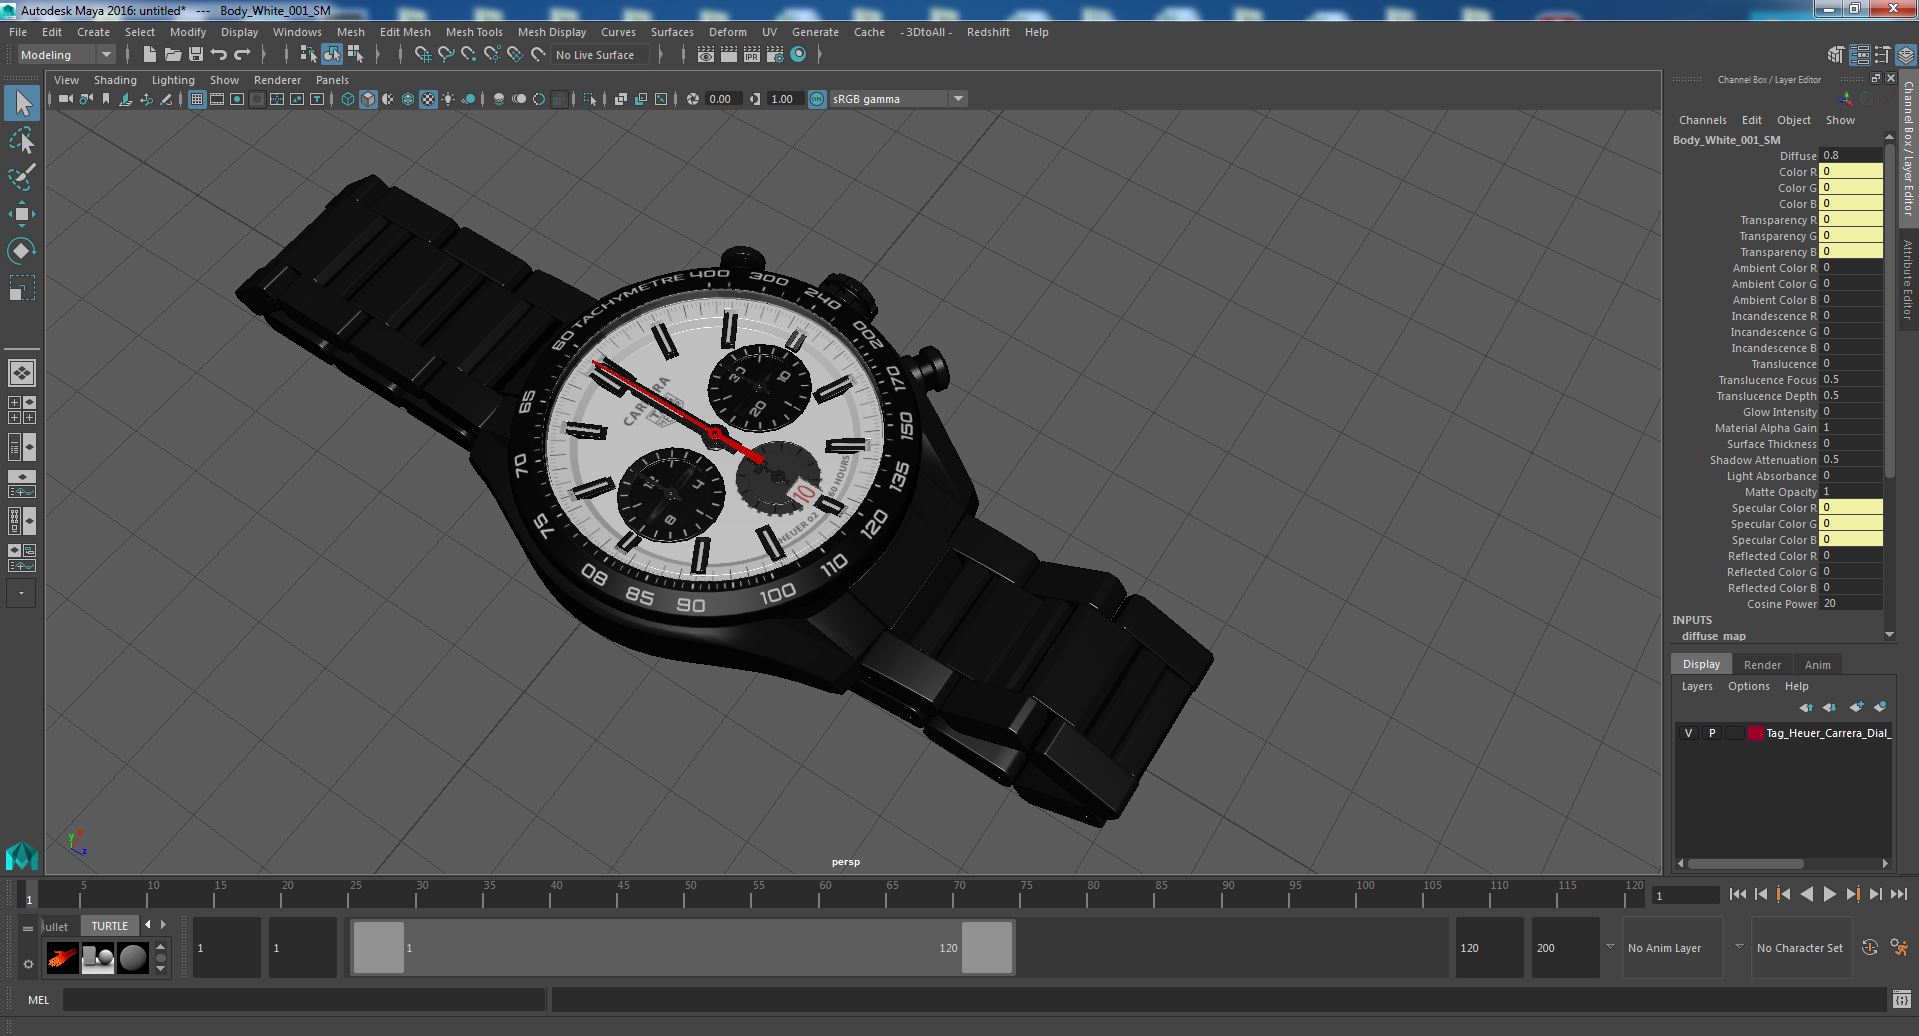Expand shelf options gear menu
The width and height of the screenshot is (1919, 1036).
point(28,964)
